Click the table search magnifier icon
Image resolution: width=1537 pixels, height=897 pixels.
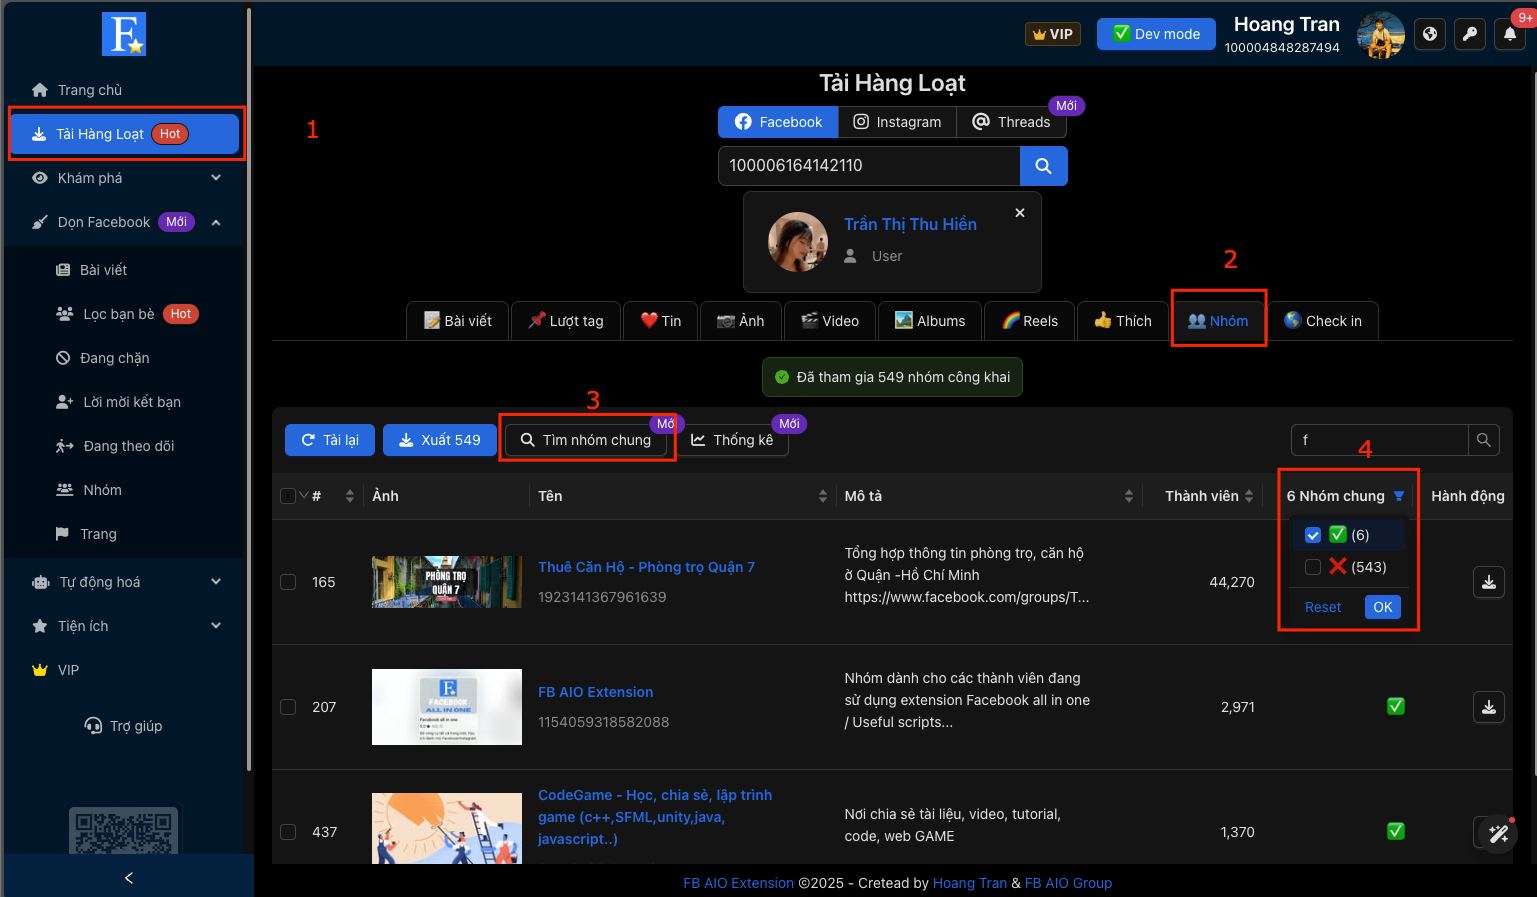click(x=1484, y=440)
